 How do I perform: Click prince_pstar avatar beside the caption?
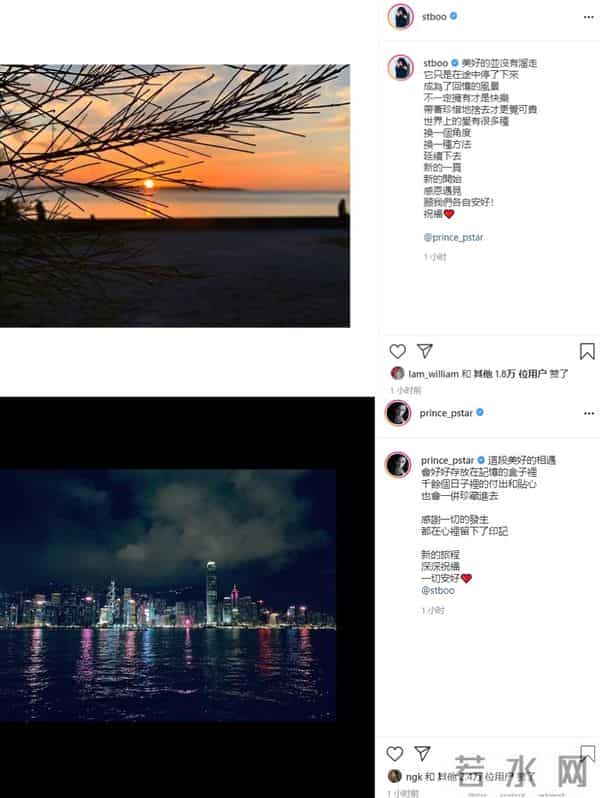(398, 465)
